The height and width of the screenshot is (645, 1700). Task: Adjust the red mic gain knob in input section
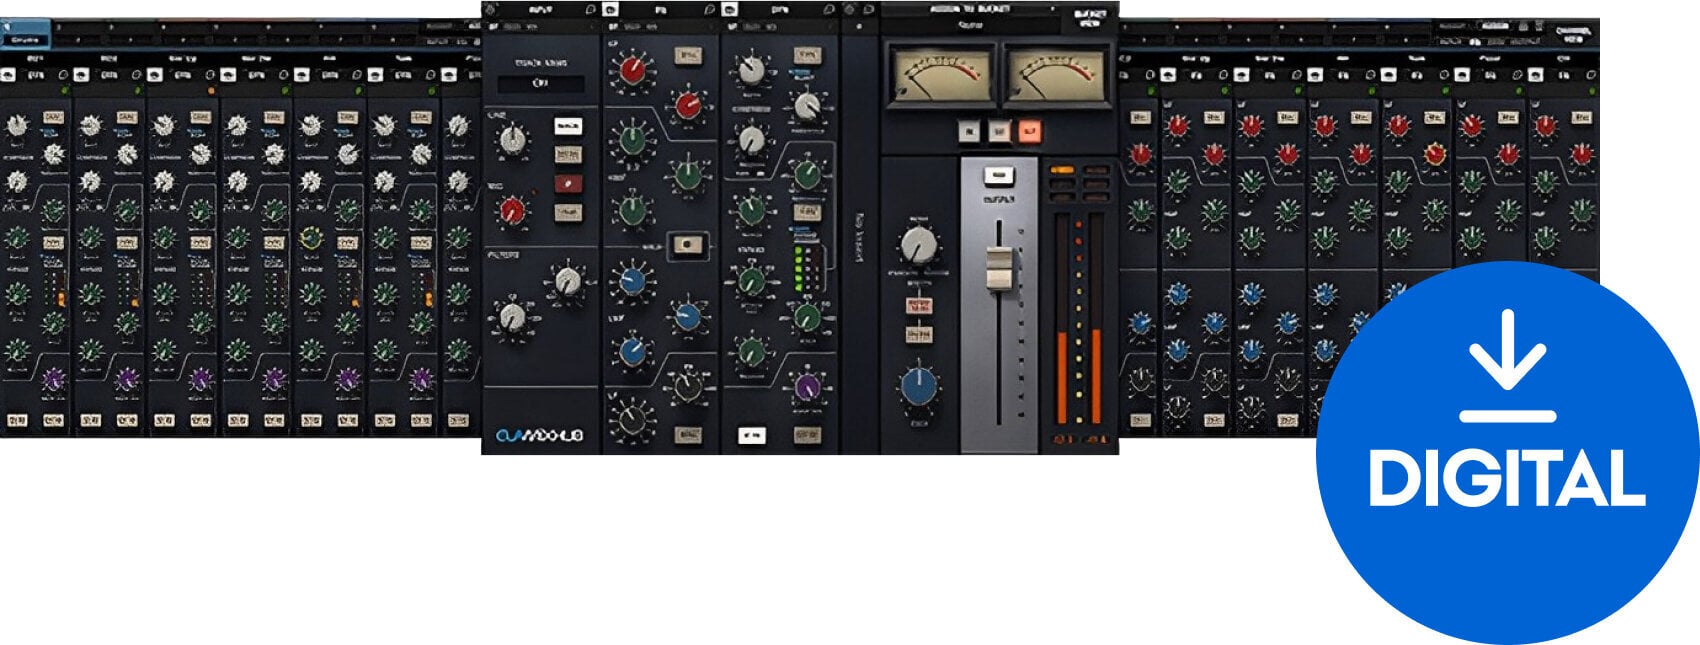(x=512, y=210)
